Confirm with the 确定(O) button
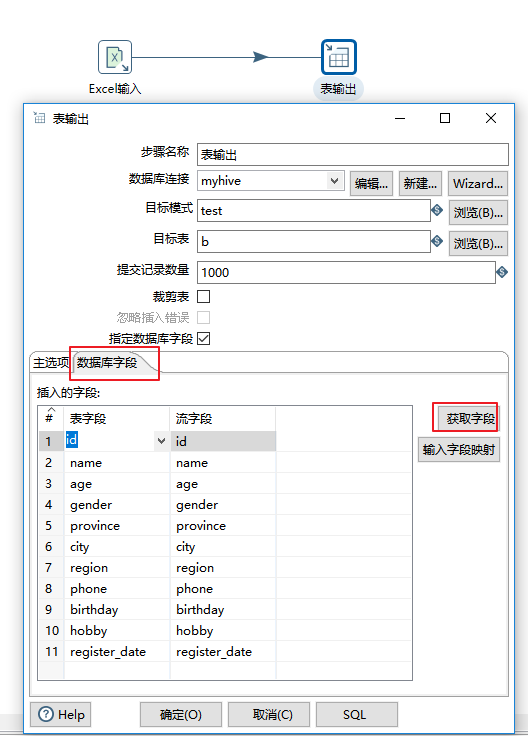Screen dimensions: 528x736 [181, 714]
